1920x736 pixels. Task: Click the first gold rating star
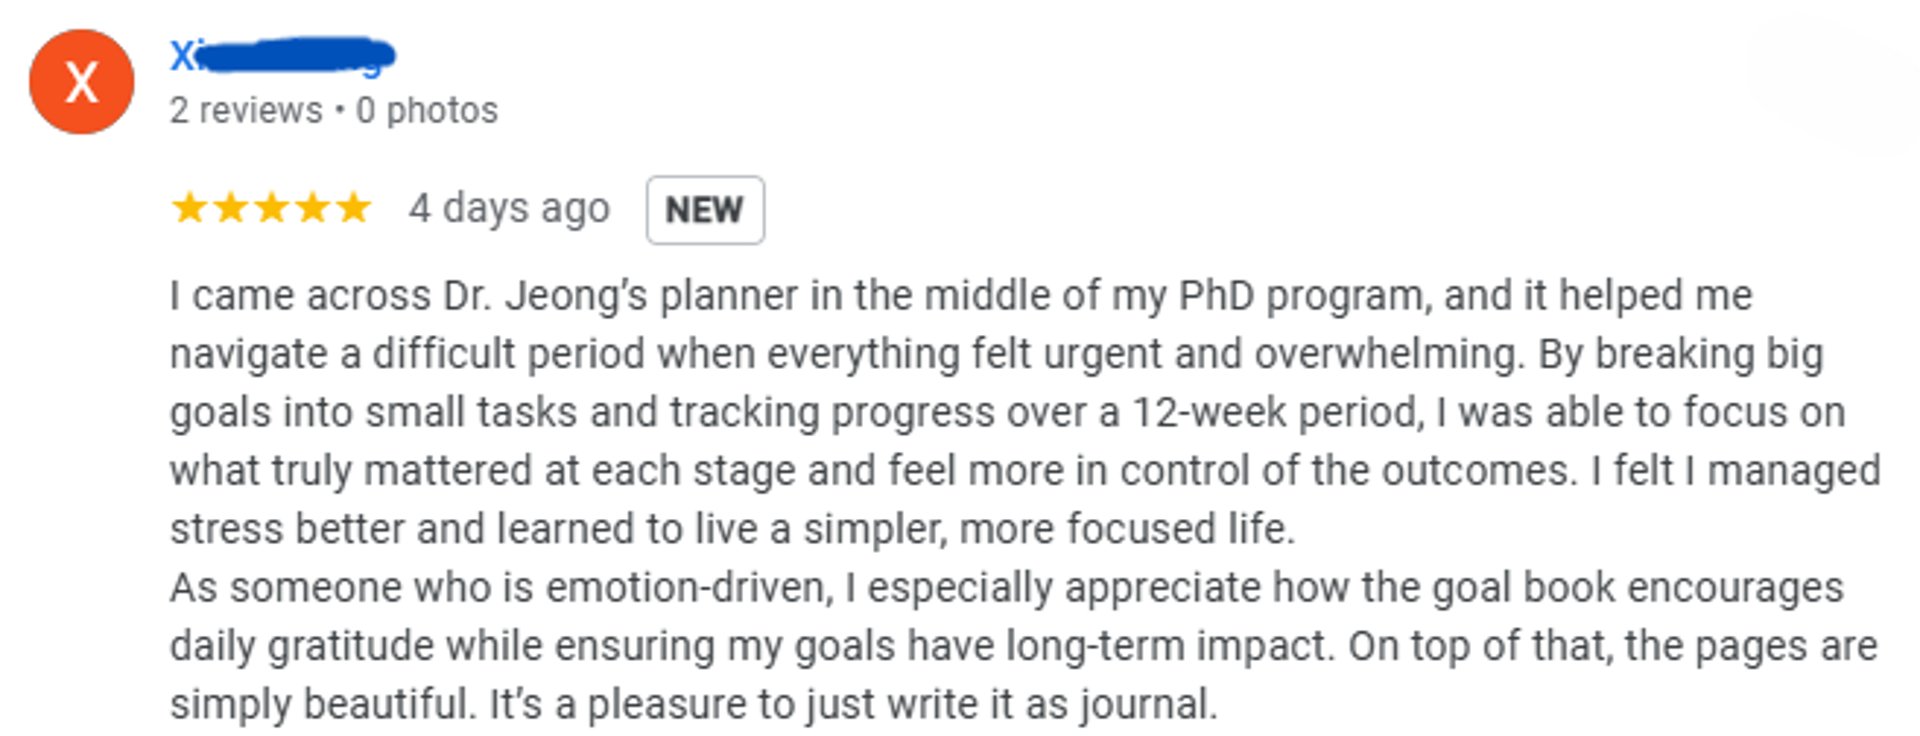point(188,208)
